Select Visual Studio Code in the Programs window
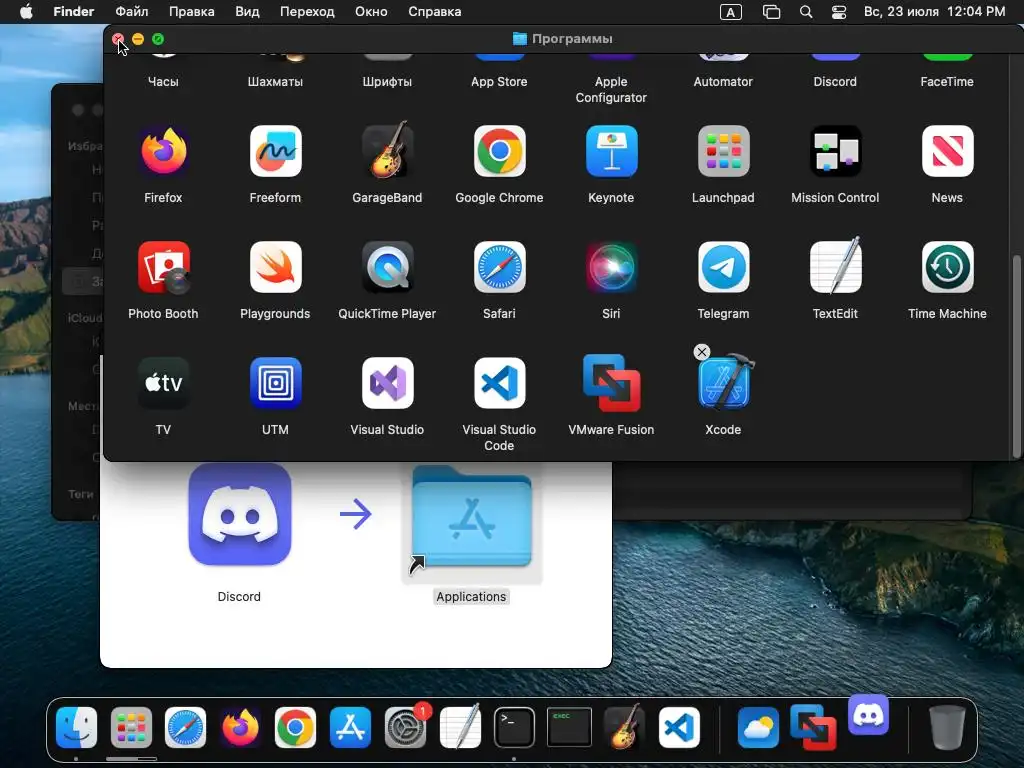Image resolution: width=1024 pixels, height=768 pixels. click(x=500, y=383)
